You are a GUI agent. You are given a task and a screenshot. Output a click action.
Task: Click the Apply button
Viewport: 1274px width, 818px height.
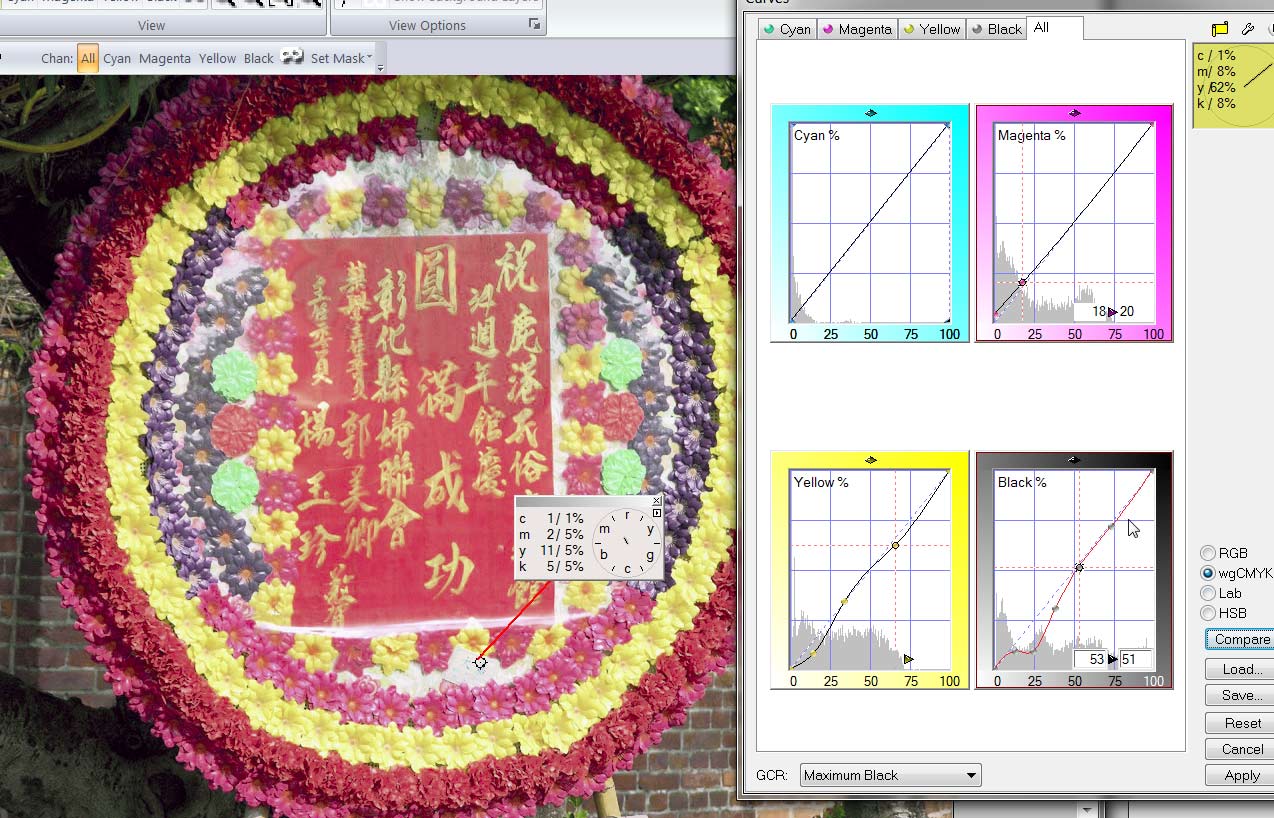(1240, 775)
